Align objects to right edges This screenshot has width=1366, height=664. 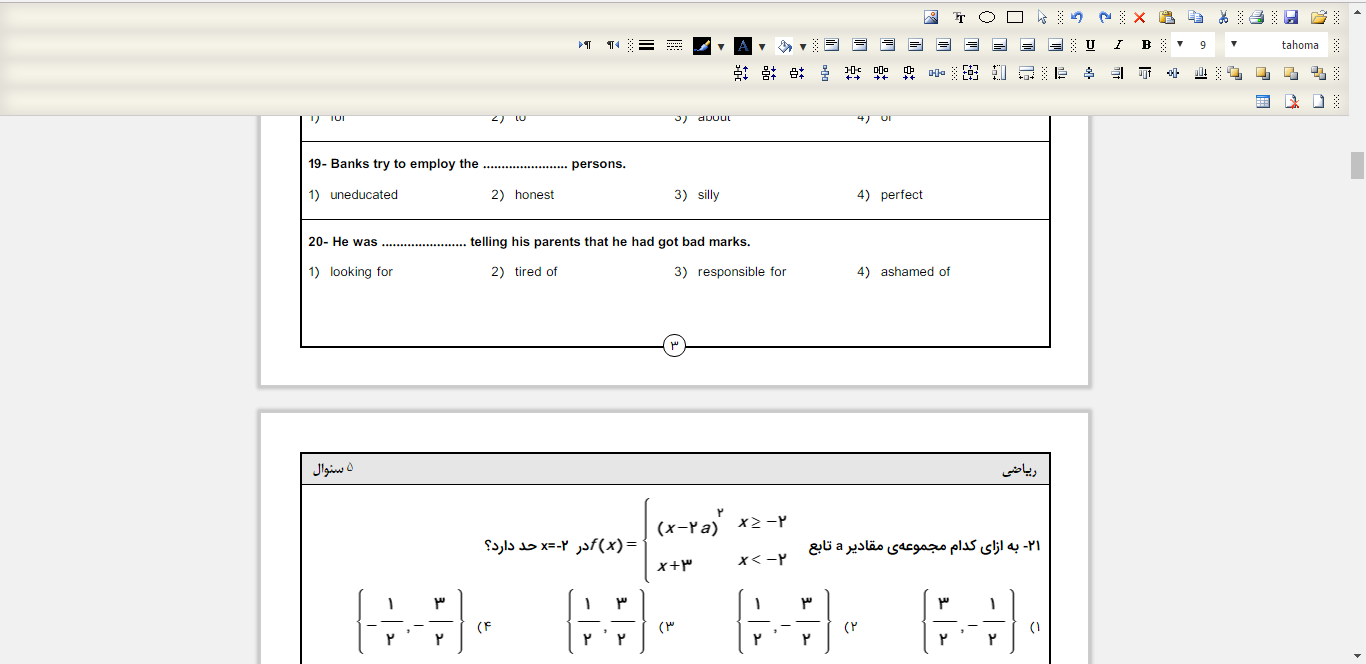1117,73
